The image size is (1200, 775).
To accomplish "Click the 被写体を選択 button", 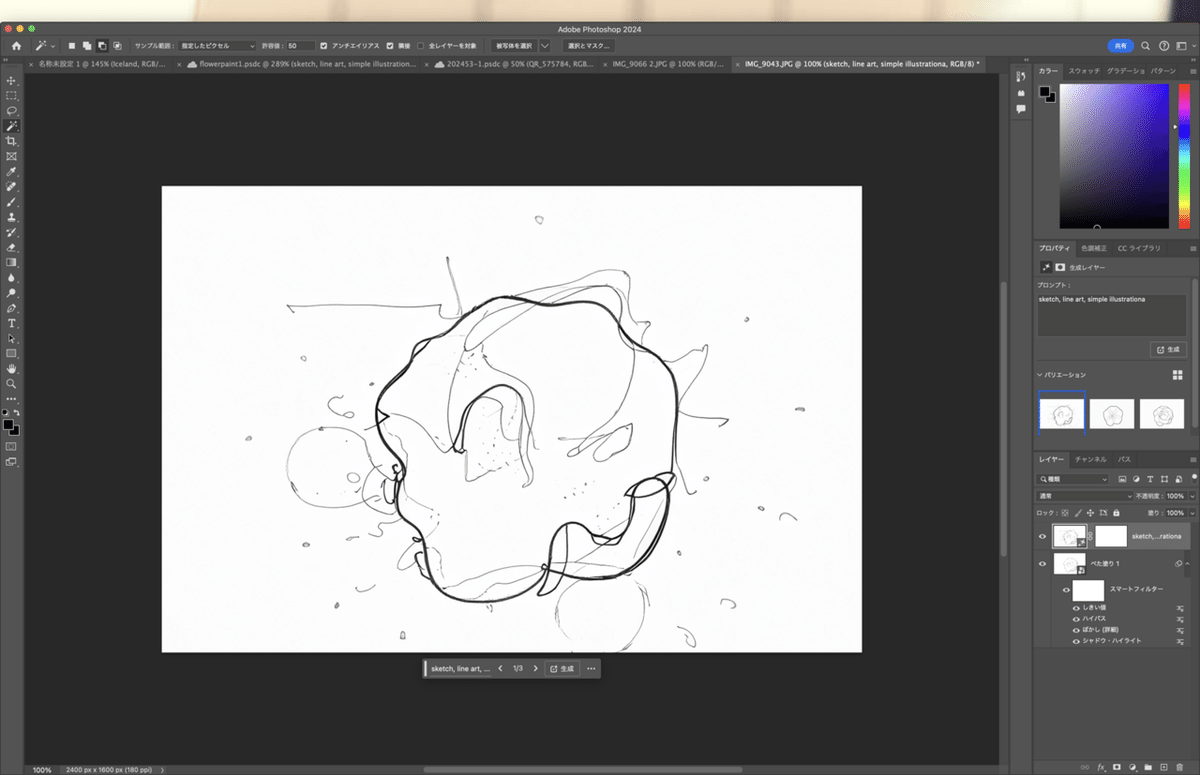I will point(514,46).
